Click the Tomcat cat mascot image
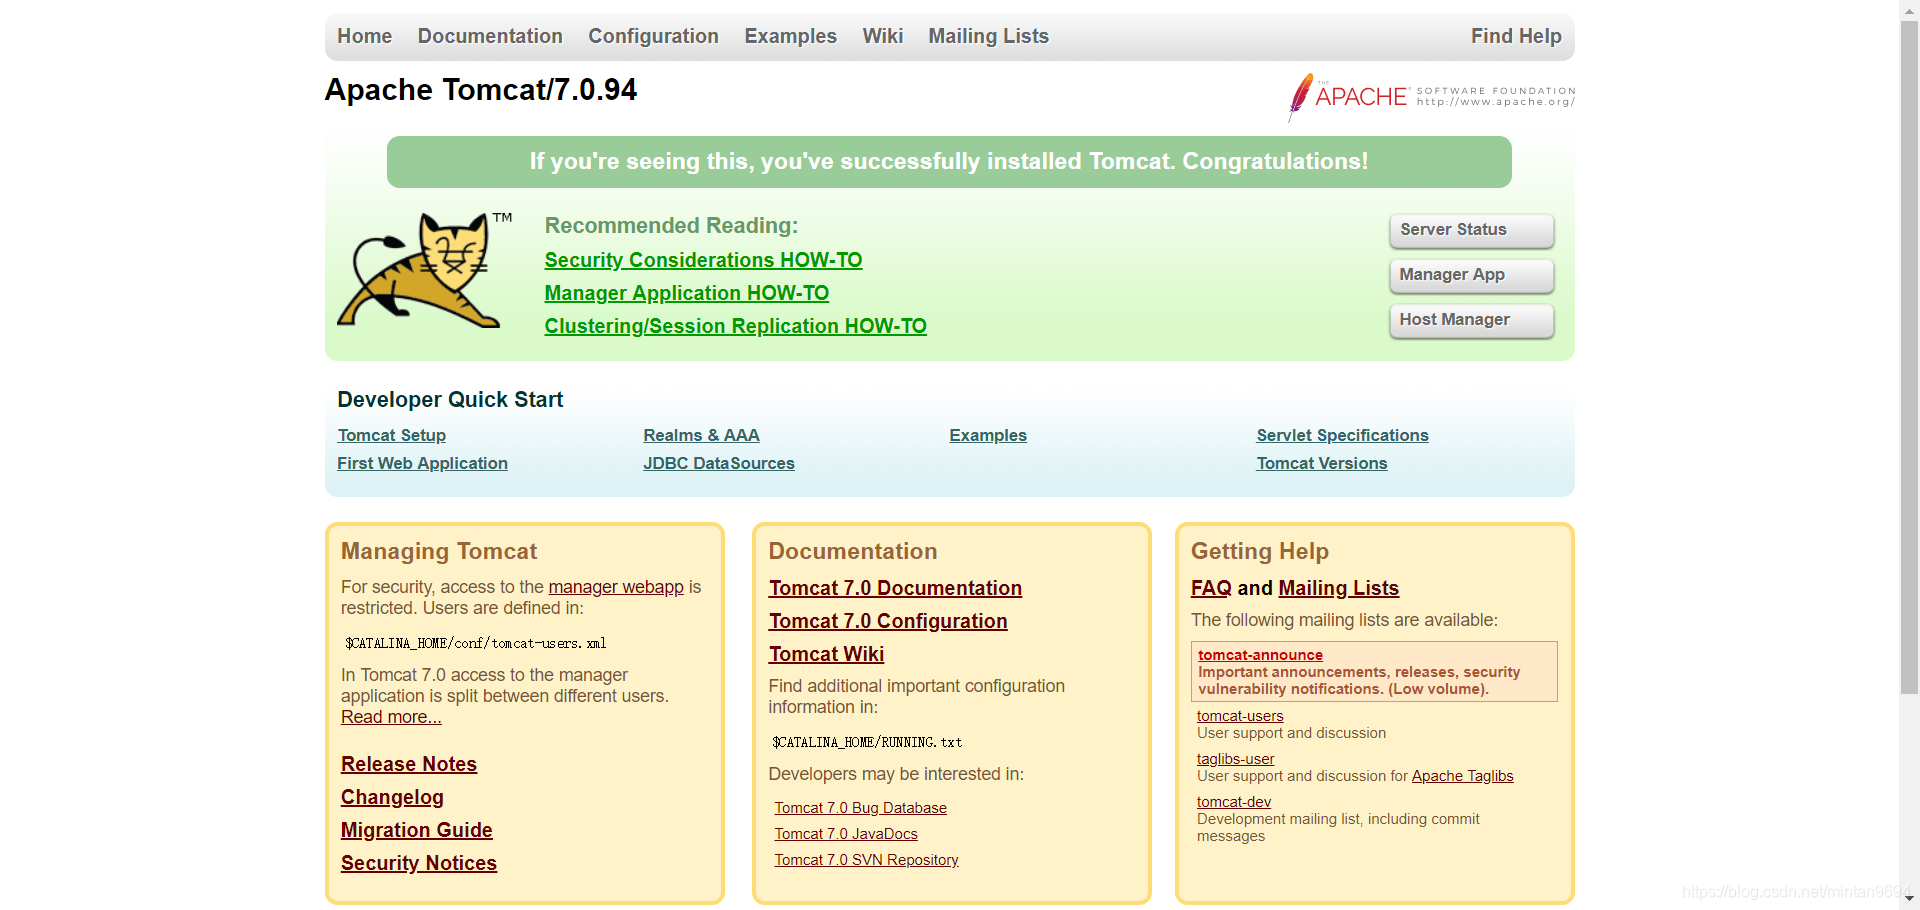The height and width of the screenshot is (910, 1920). pyautogui.click(x=422, y=270)
